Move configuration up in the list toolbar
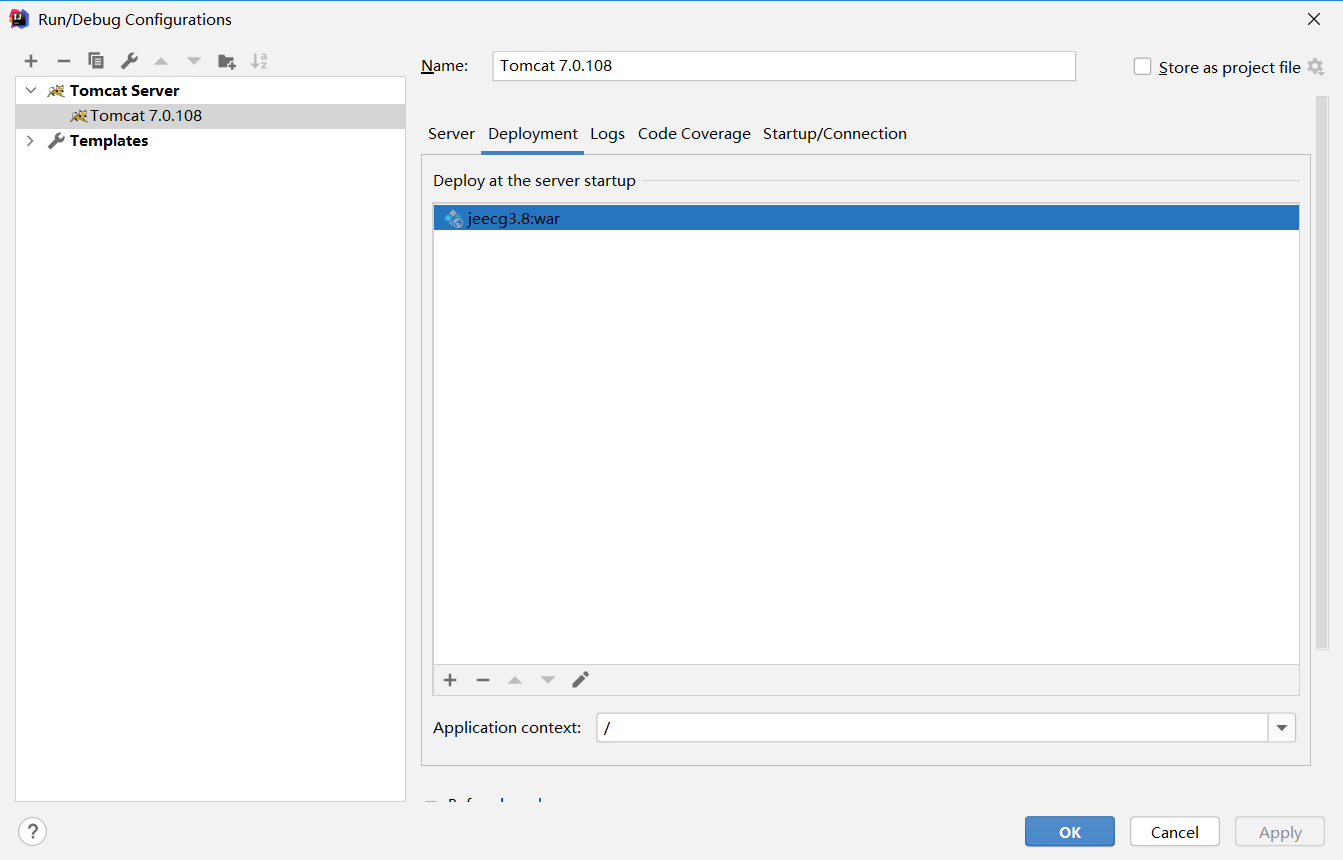Screen dimensions: 1343x860 click(x=161, y=61)
